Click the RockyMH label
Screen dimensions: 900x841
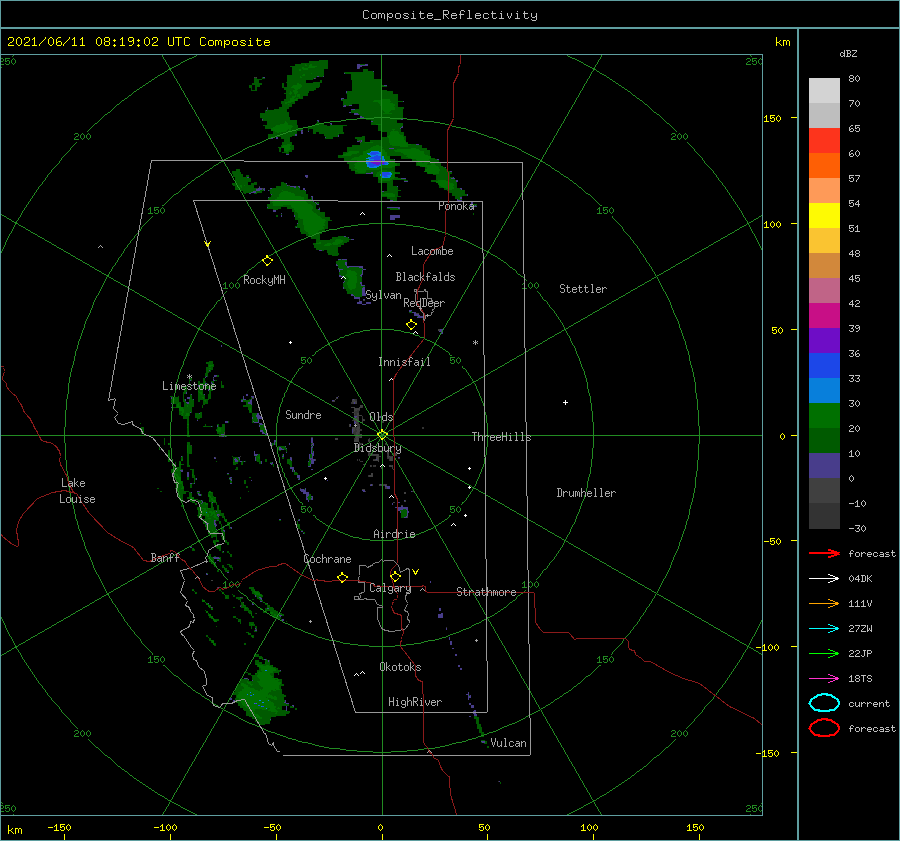(264, 280)
